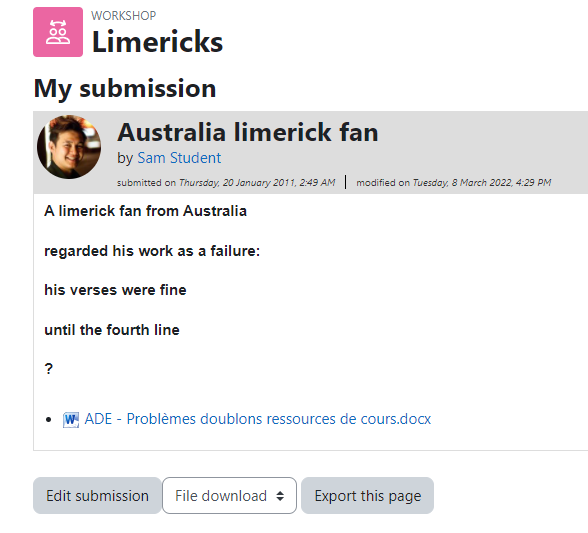Click the modified on date text
Screen dimensions: 588x533
click(454, 183)
